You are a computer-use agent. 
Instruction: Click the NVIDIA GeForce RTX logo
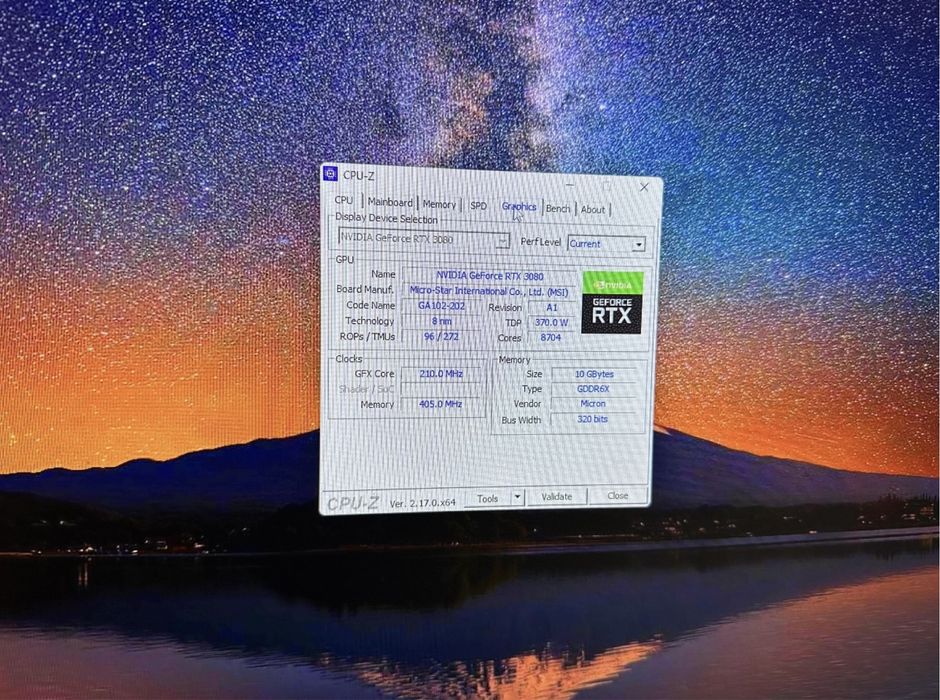coord(612,303)
